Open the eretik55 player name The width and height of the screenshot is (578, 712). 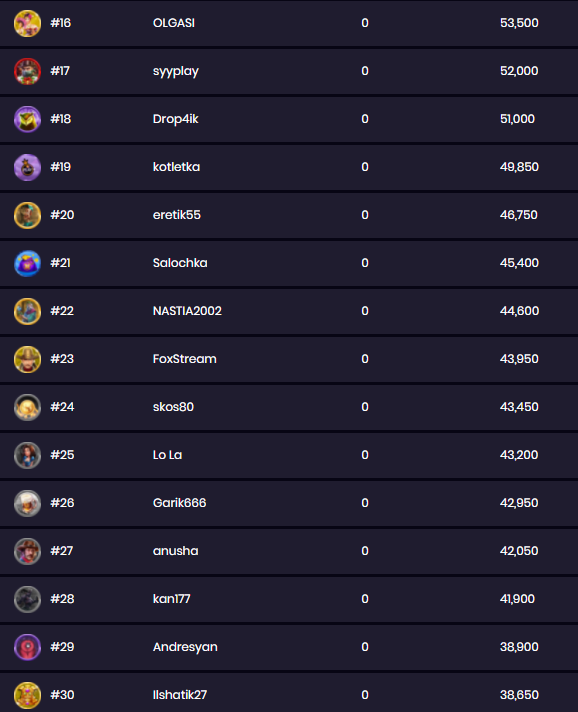tap(177, 215)
